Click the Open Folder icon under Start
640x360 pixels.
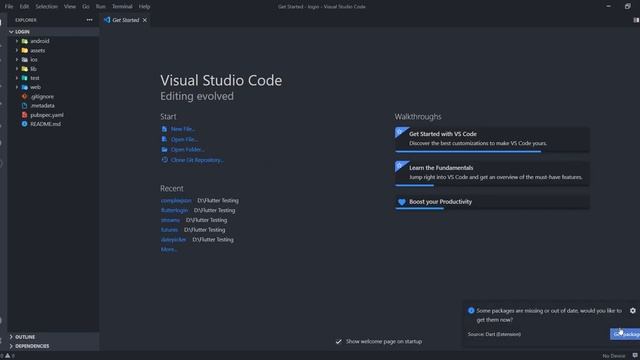164,150
